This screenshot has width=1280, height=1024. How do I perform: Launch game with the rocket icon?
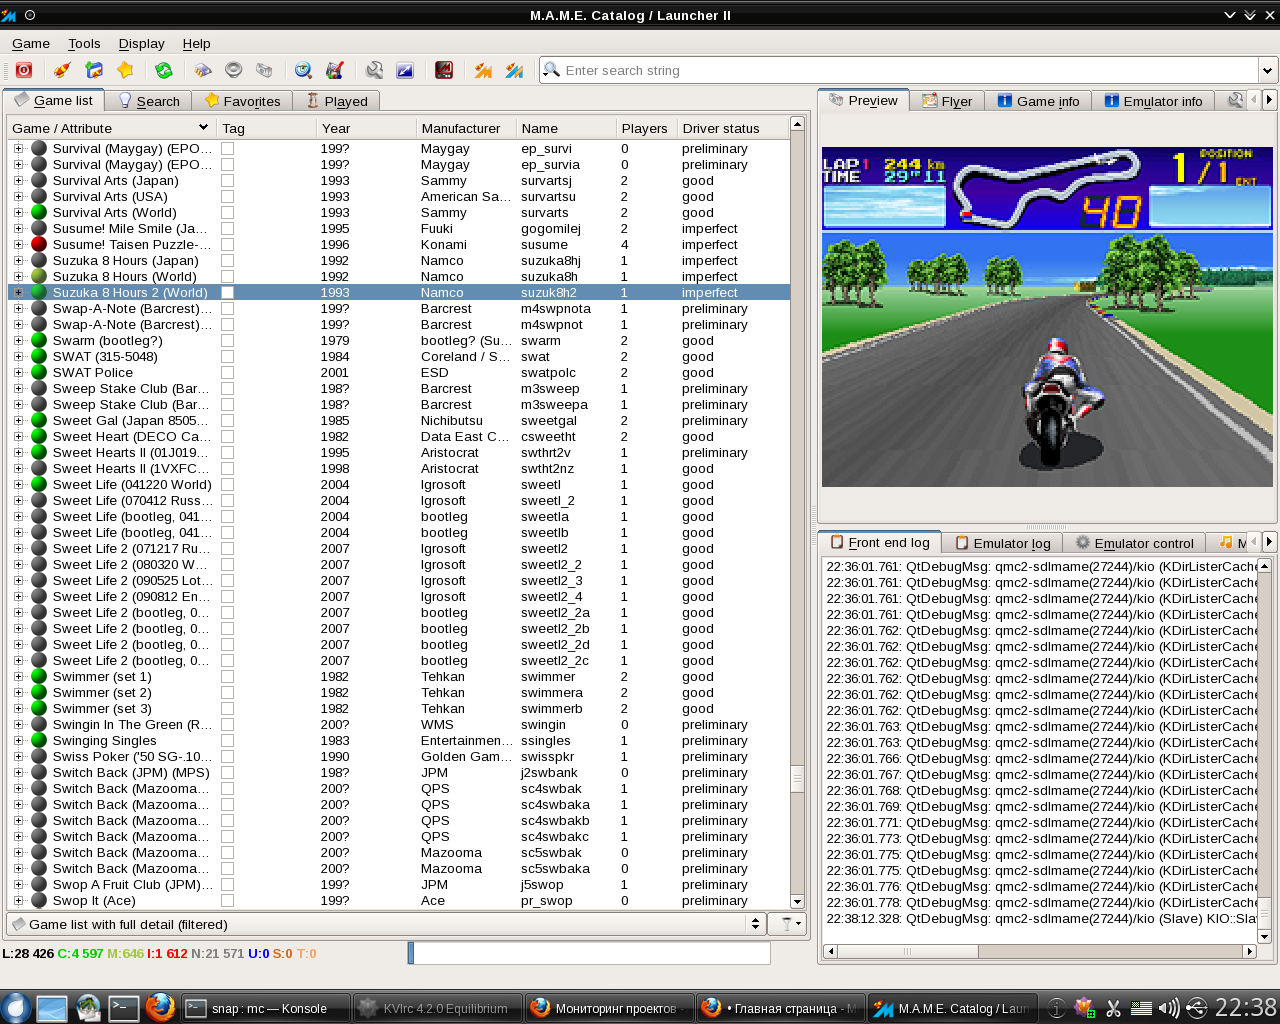[x=62, y=70]
